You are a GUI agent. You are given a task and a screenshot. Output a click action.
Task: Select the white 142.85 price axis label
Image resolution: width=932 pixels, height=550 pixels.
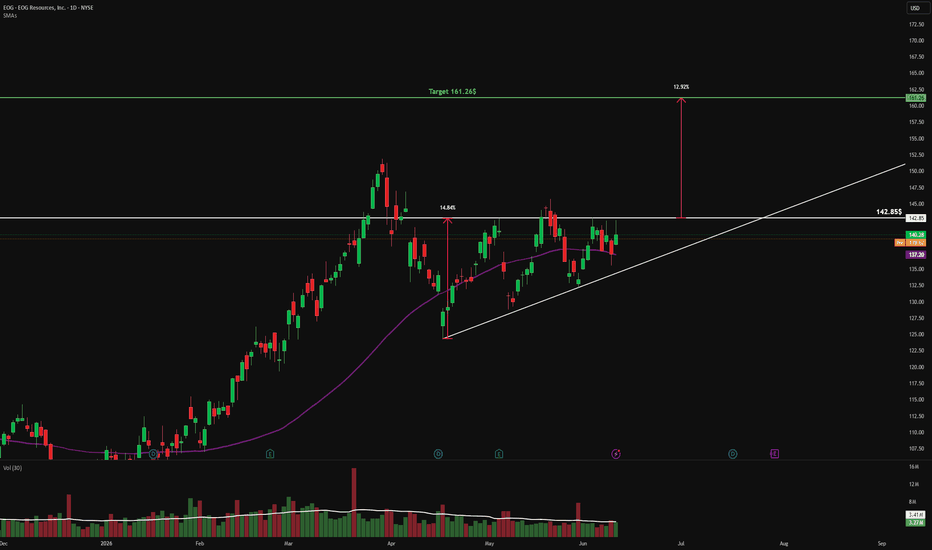(x=915, y=218)
